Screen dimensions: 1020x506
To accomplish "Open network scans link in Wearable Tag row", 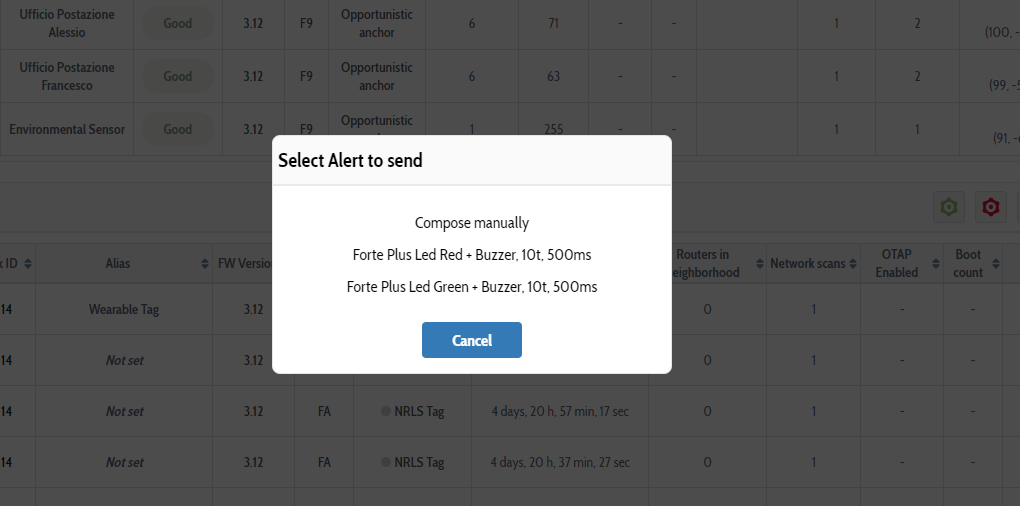I will point(813,309).
